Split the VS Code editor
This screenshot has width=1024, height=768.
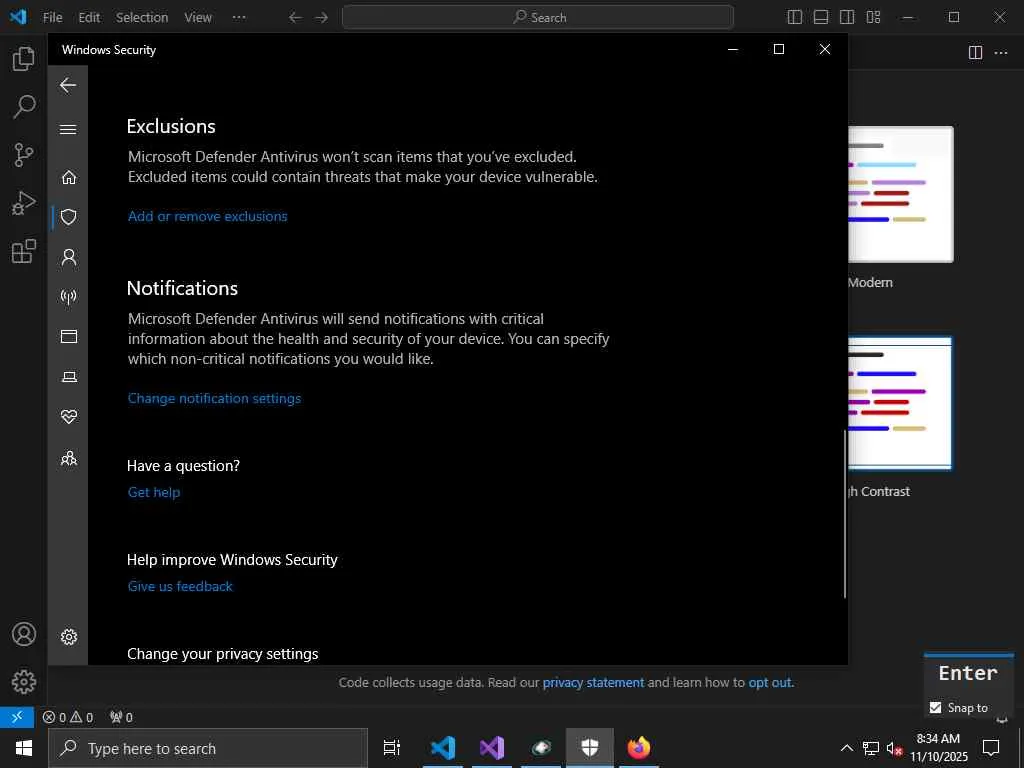[975, 52]
